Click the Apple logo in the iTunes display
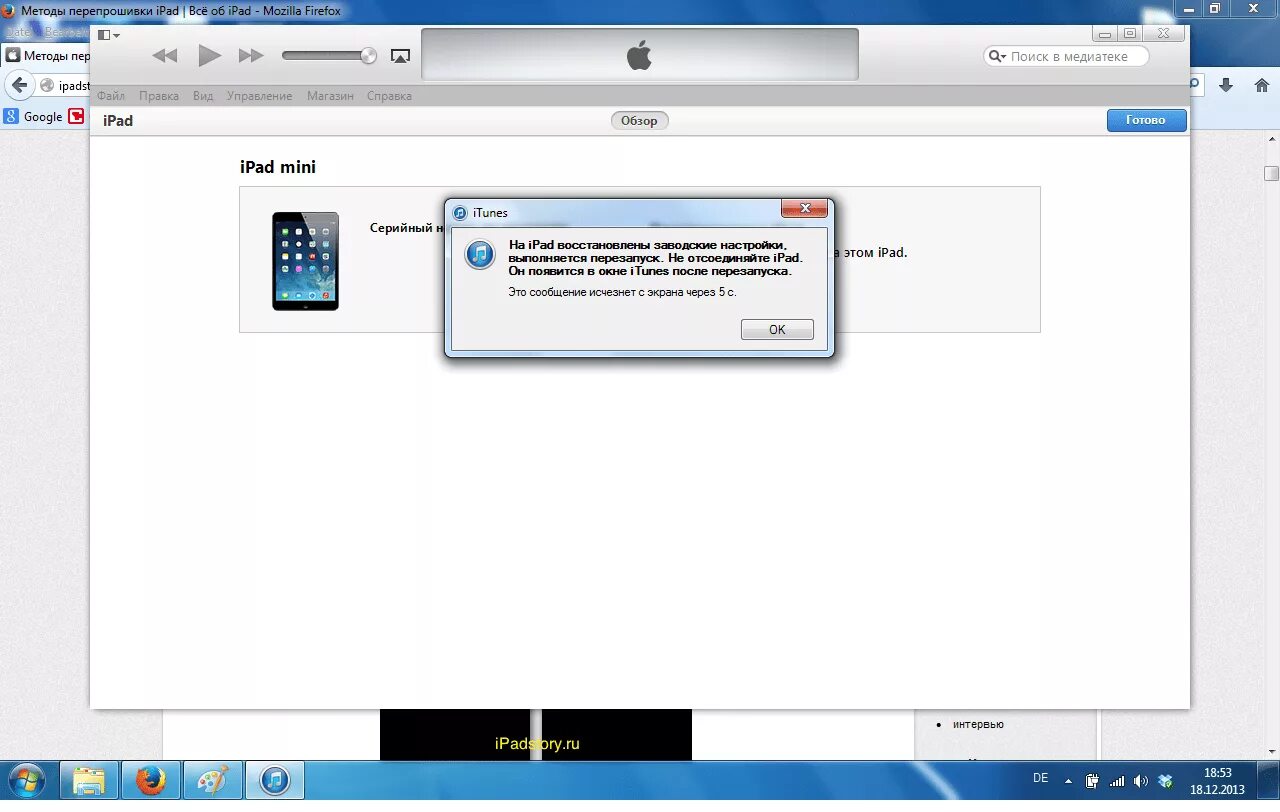This screenshot has height=812, width=1280. point(639,55)
